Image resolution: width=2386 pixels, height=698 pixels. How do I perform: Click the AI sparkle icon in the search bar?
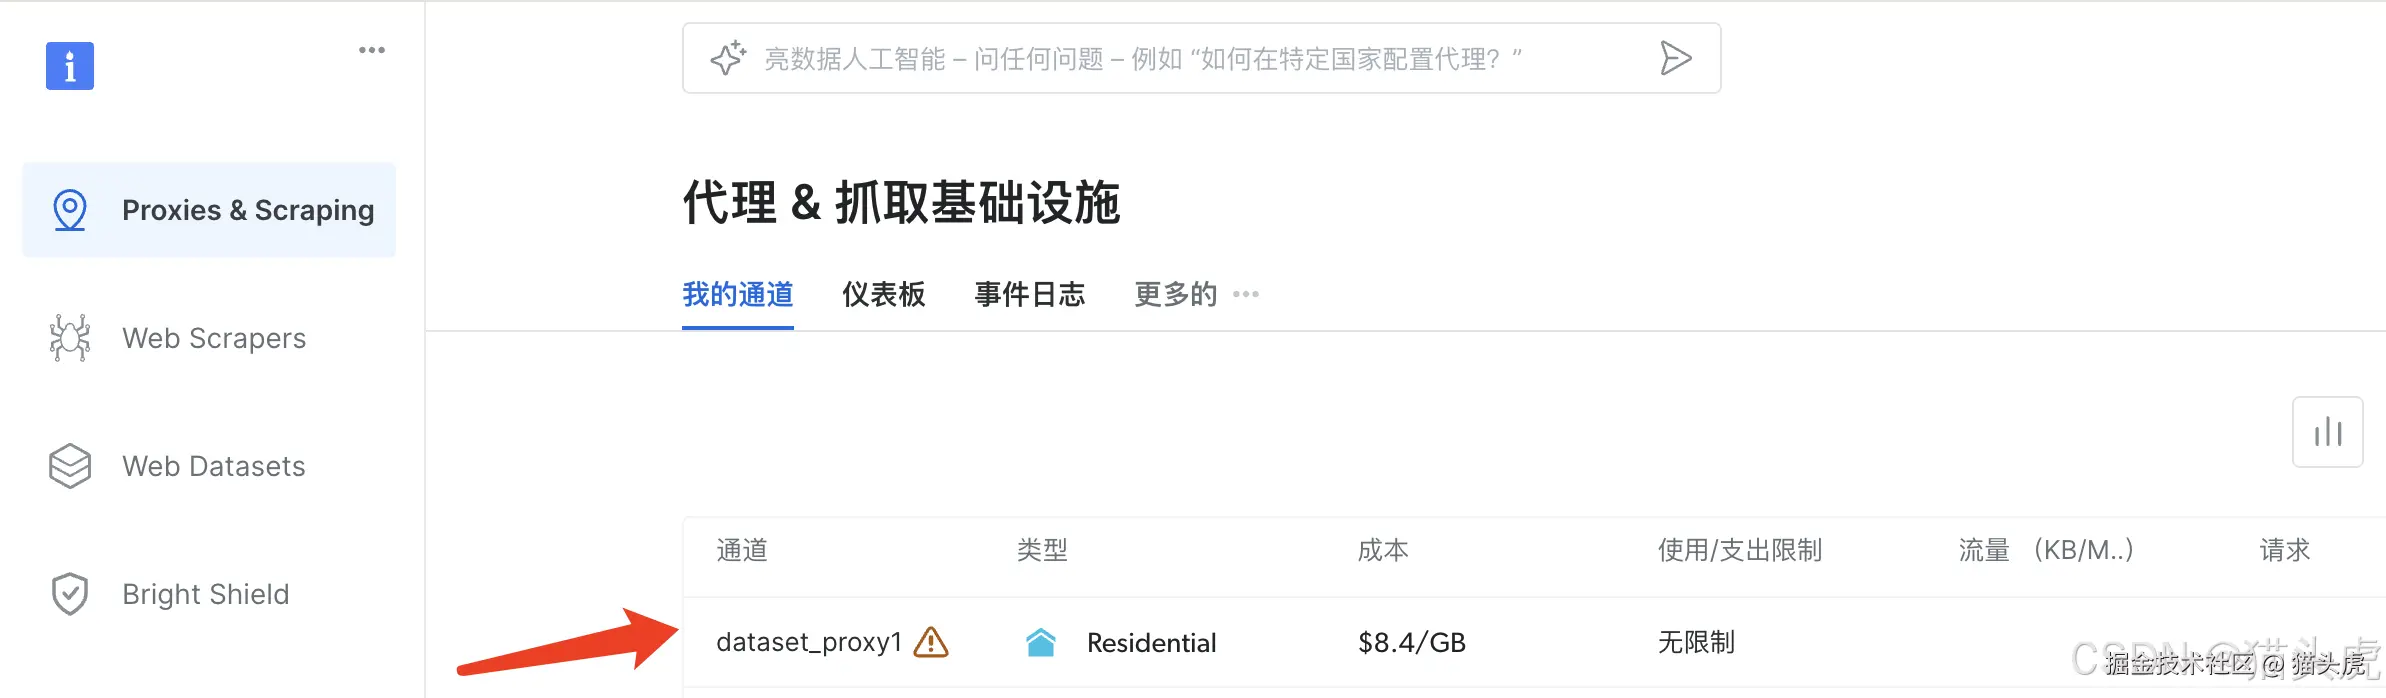[x=727, y=57]
